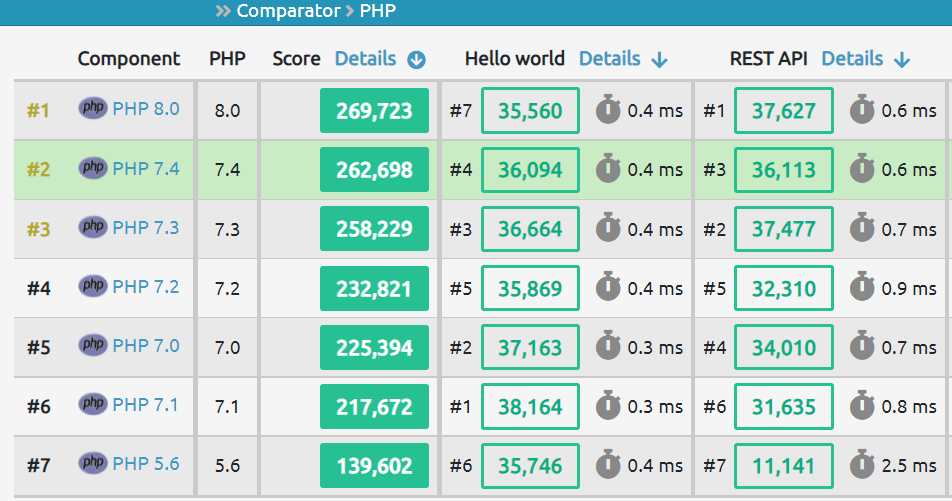Click the REST API stopwatch icon showing 0.6 ms in PHP 8.0 row
The height and width of the screenshot is (501, 952).
(862, 109)
